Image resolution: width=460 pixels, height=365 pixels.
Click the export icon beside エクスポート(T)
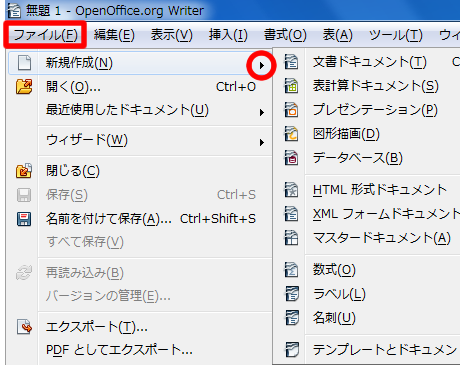(24, 327)
